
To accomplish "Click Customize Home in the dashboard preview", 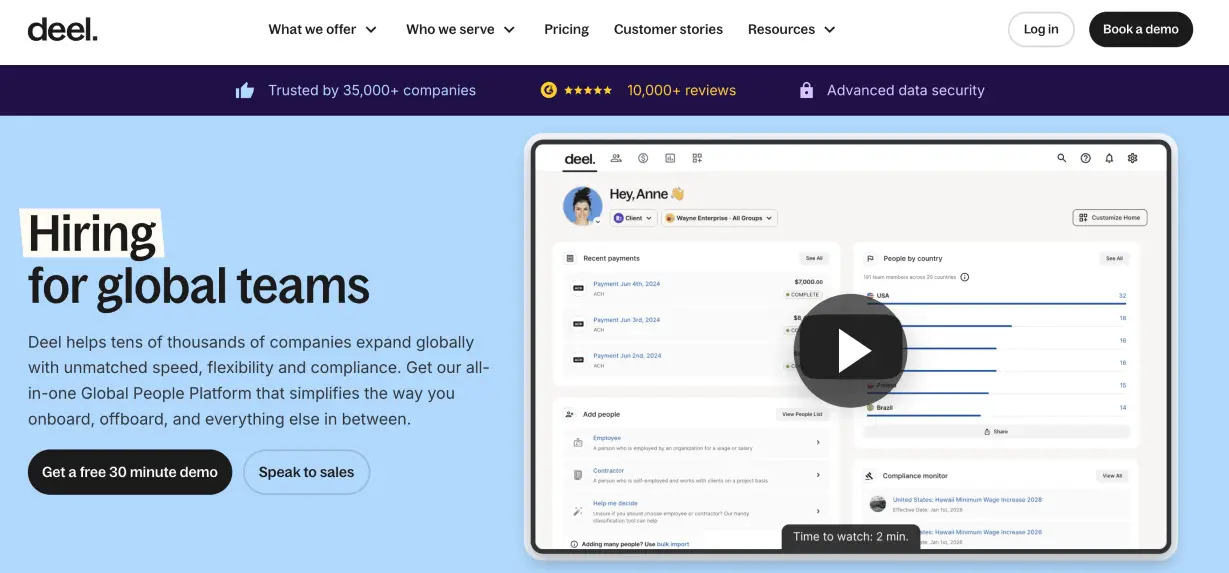I will pos(1110,217).
